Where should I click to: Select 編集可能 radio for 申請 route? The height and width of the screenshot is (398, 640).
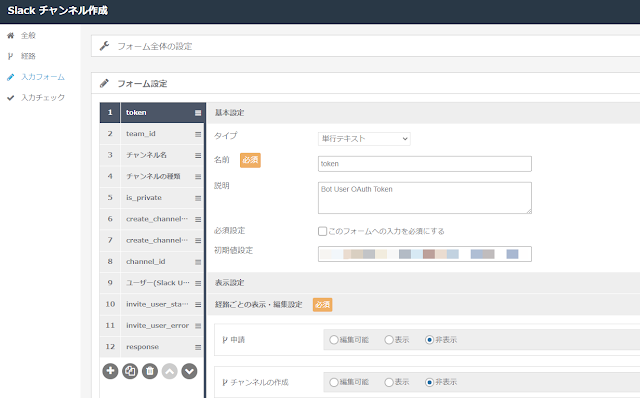334,340
